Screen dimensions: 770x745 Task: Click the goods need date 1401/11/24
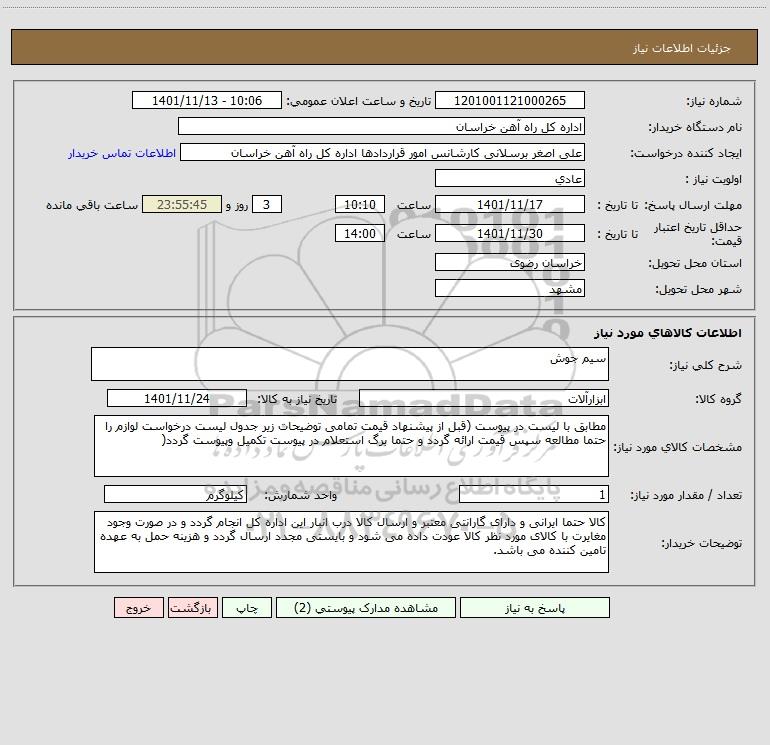point(177,398)
